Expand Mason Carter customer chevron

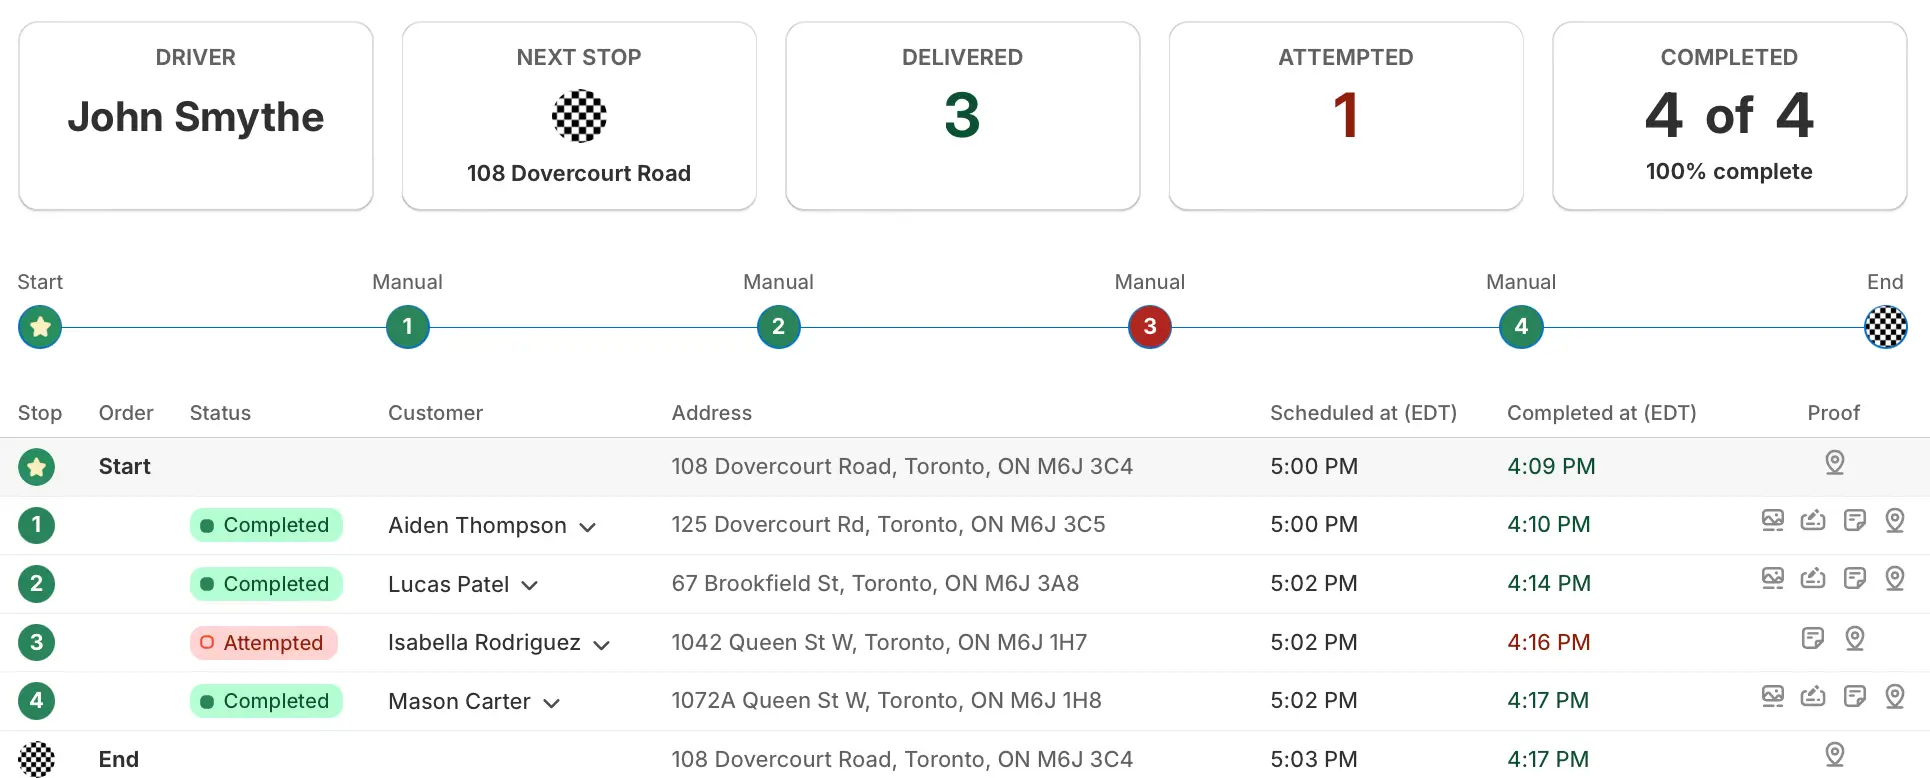(551, 704)
